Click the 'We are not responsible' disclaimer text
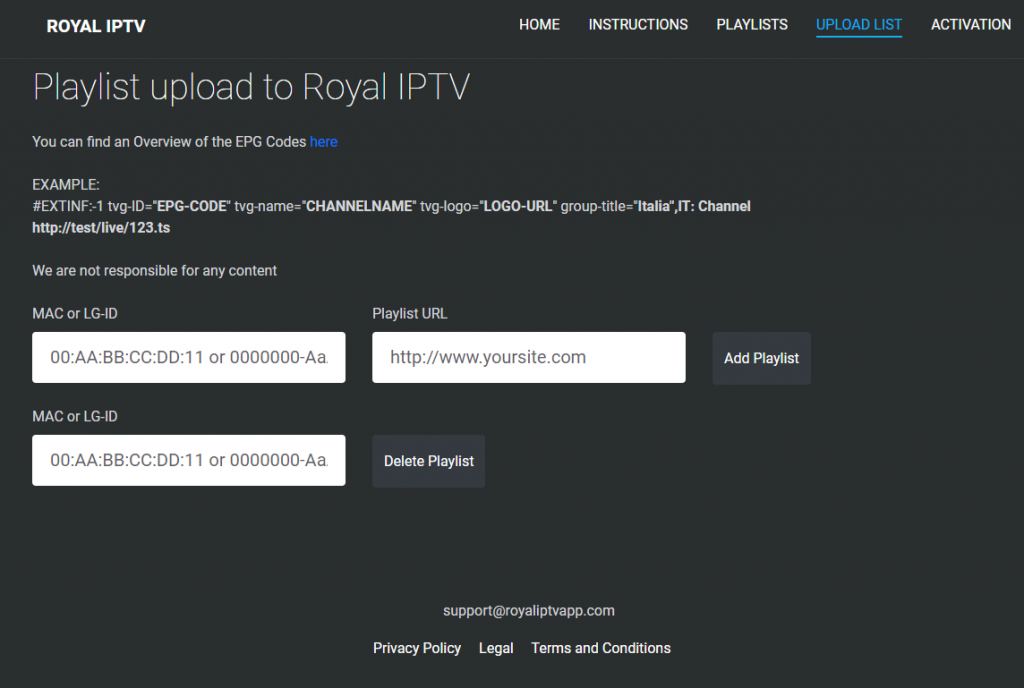Screen dimensions: 1024x688 [x=155, y=270]
